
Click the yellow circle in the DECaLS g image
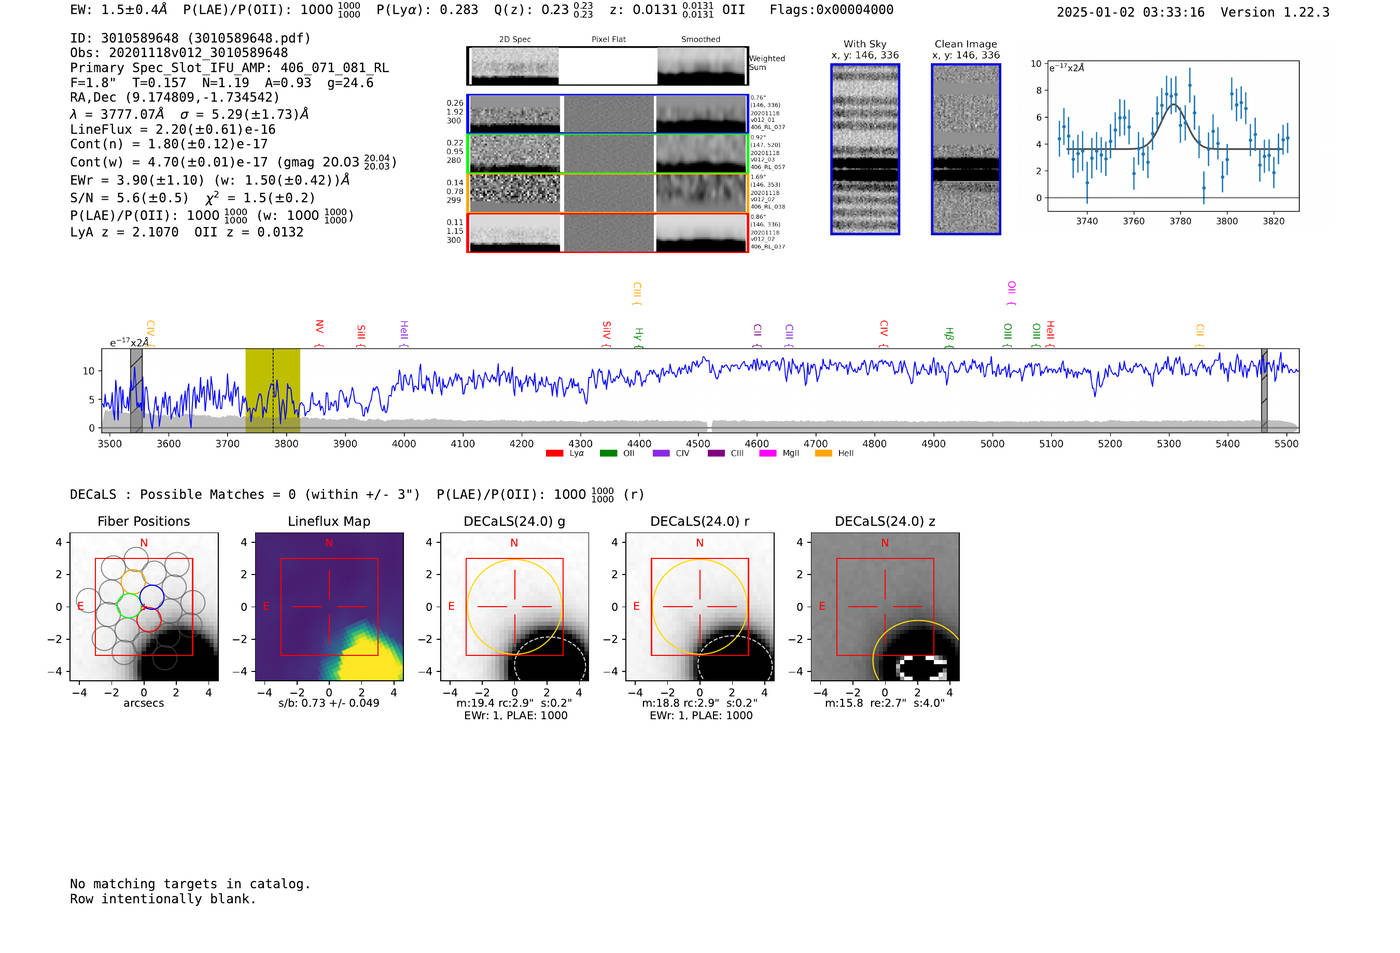(x=514, y=607)
